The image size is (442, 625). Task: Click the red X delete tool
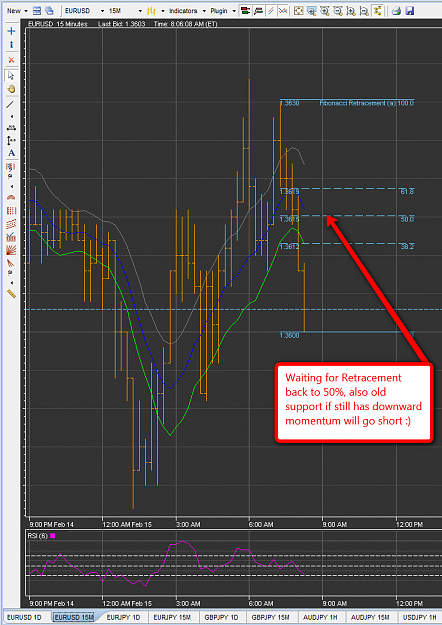click(11, 60)
